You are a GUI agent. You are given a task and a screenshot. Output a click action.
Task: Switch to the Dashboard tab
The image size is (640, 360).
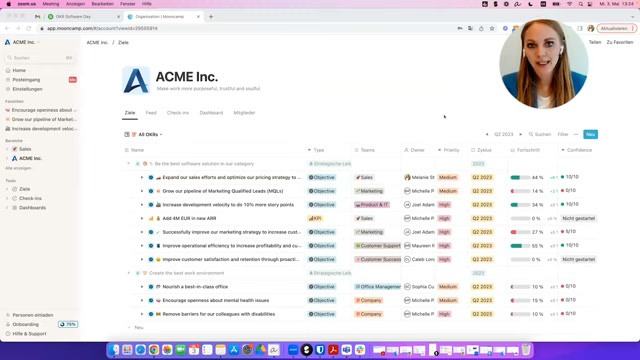tap(211, 113)
